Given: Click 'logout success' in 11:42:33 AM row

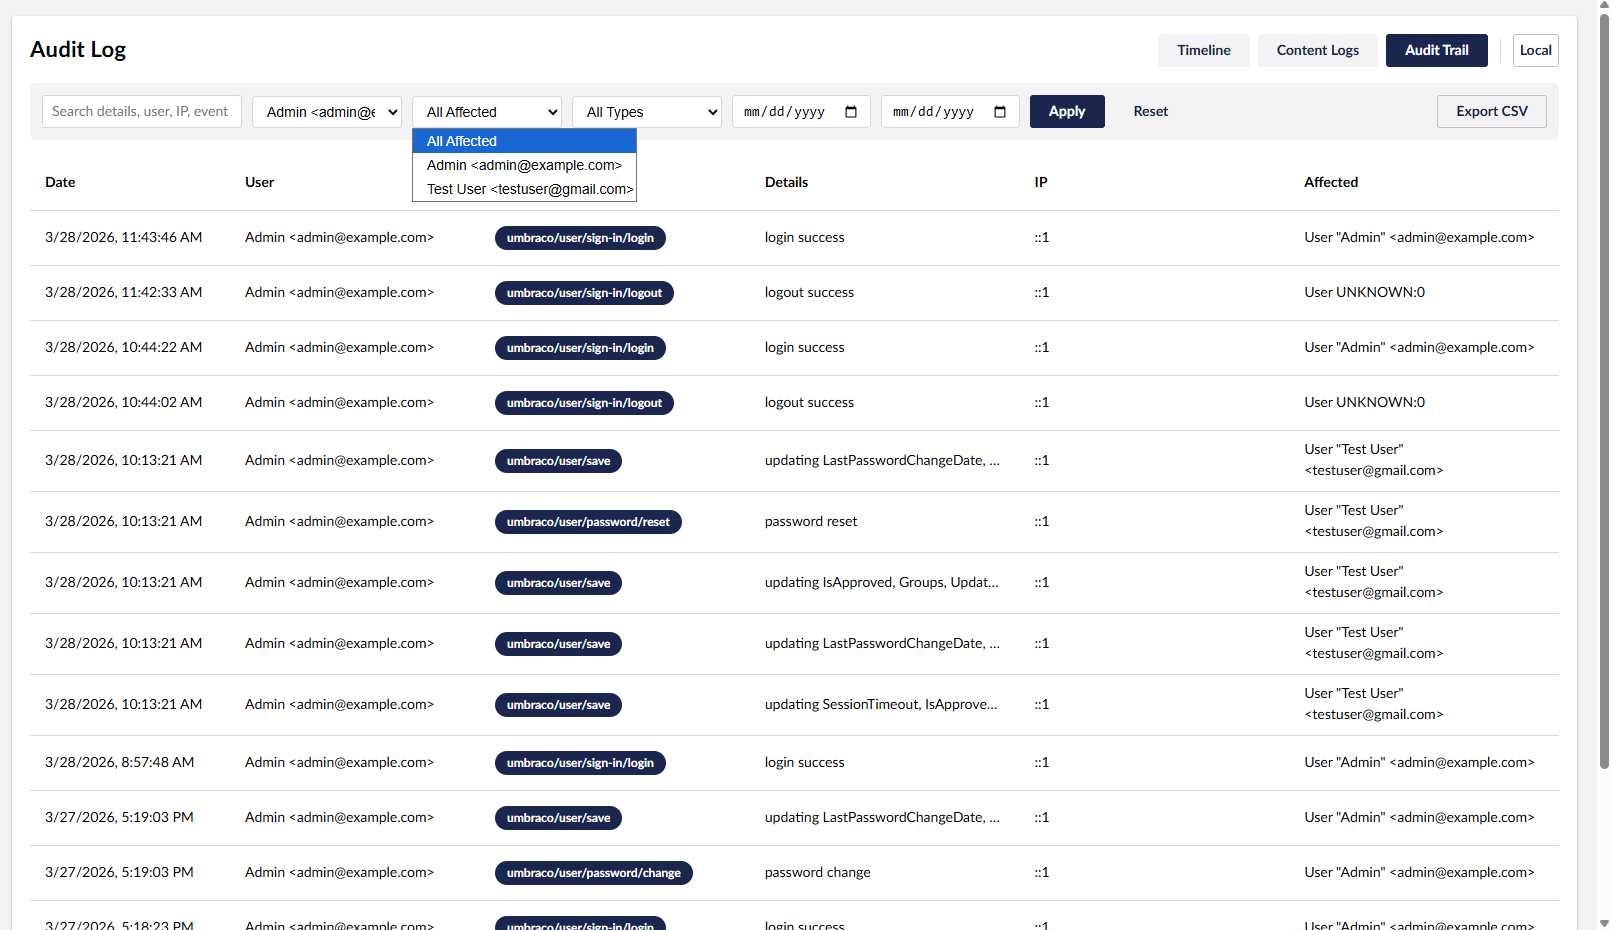Looking at the screenshot, I should (x=809, y=292).
